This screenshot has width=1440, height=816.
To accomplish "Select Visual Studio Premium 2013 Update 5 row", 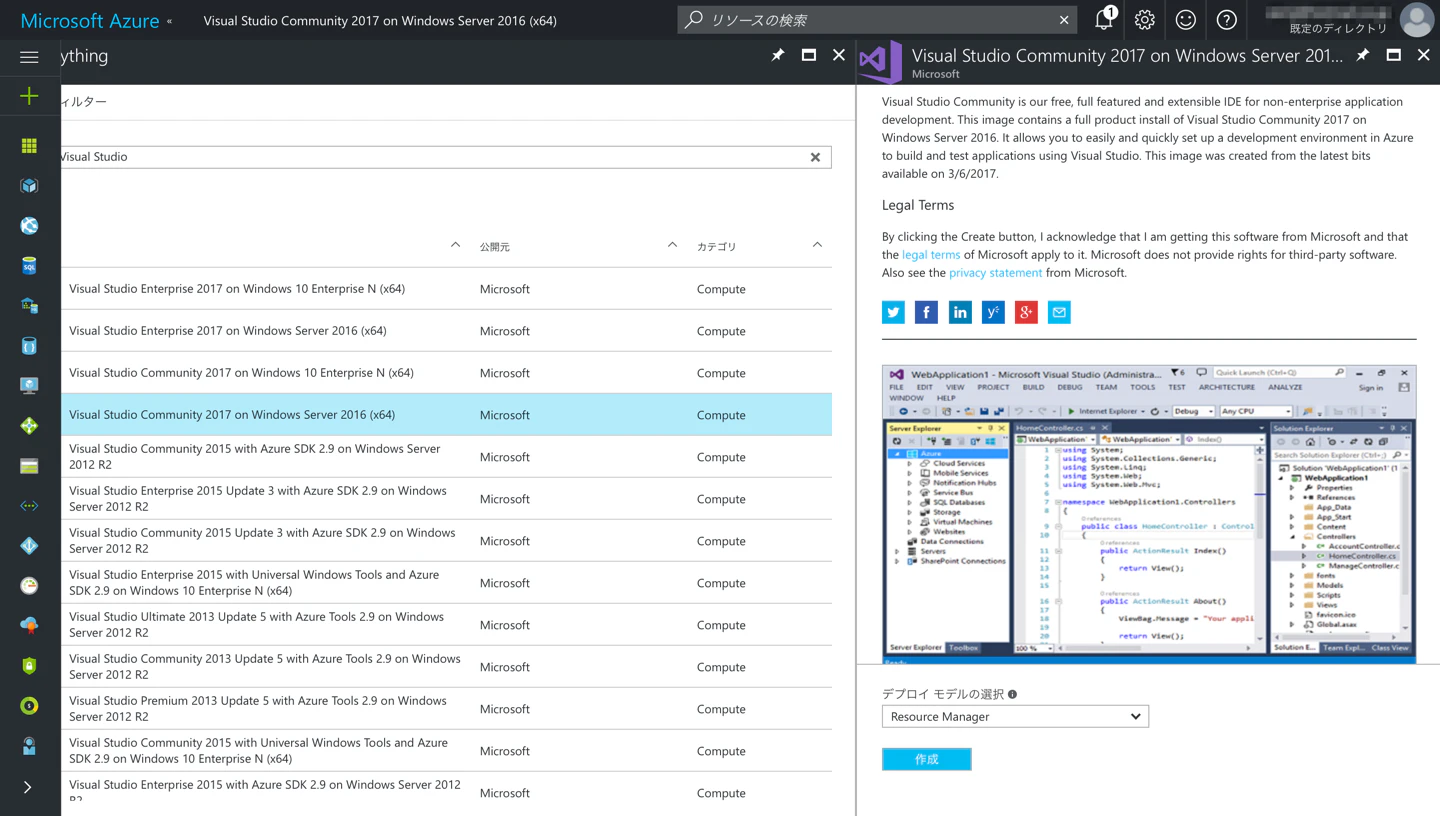I will tap(446, 709).
